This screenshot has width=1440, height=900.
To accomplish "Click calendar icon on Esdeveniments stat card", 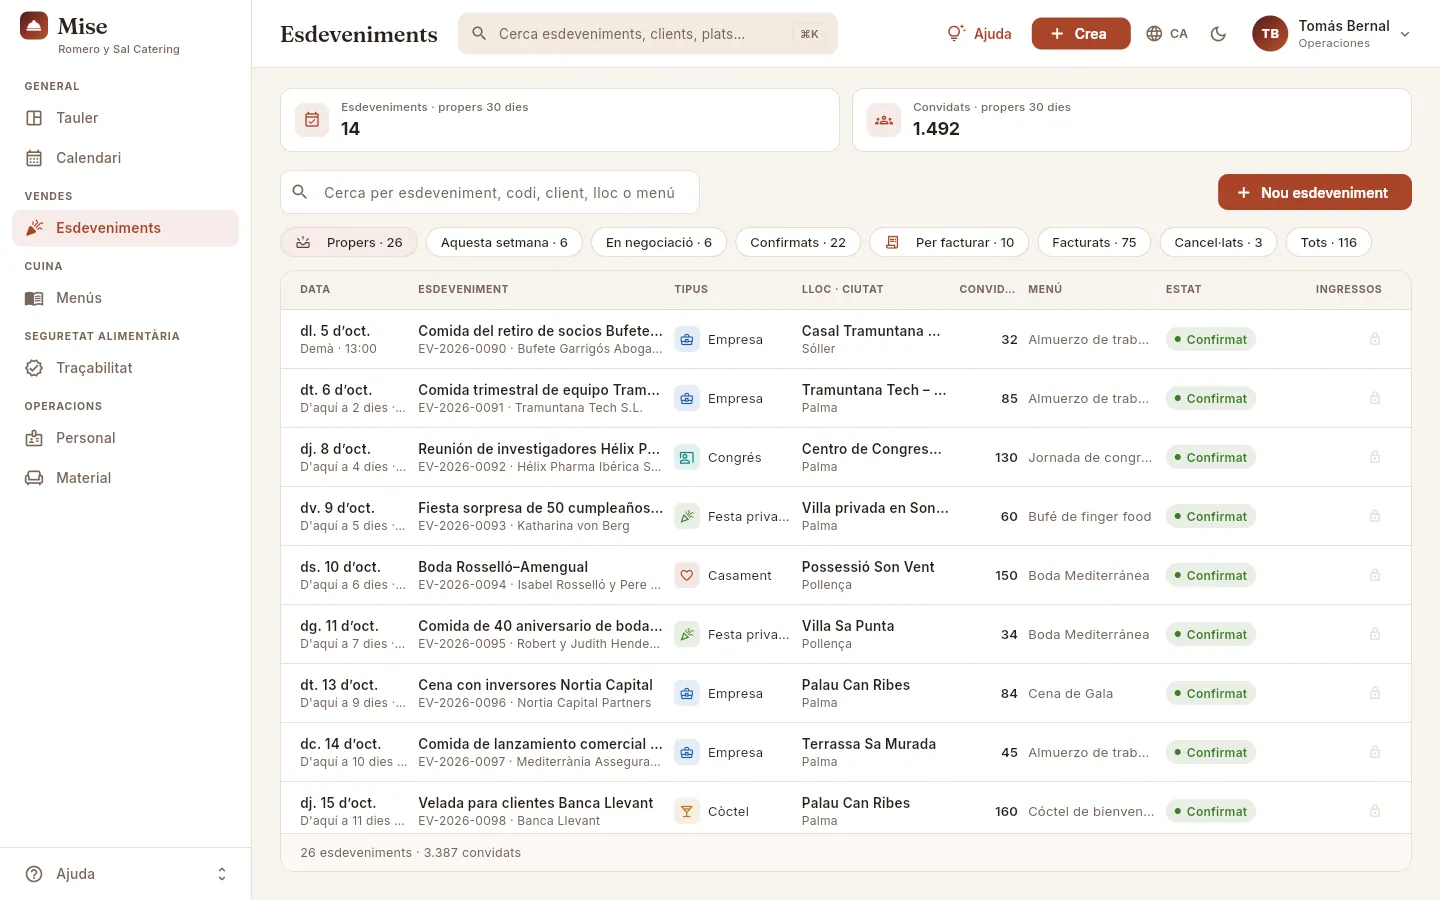I will (x=312, y=120).
